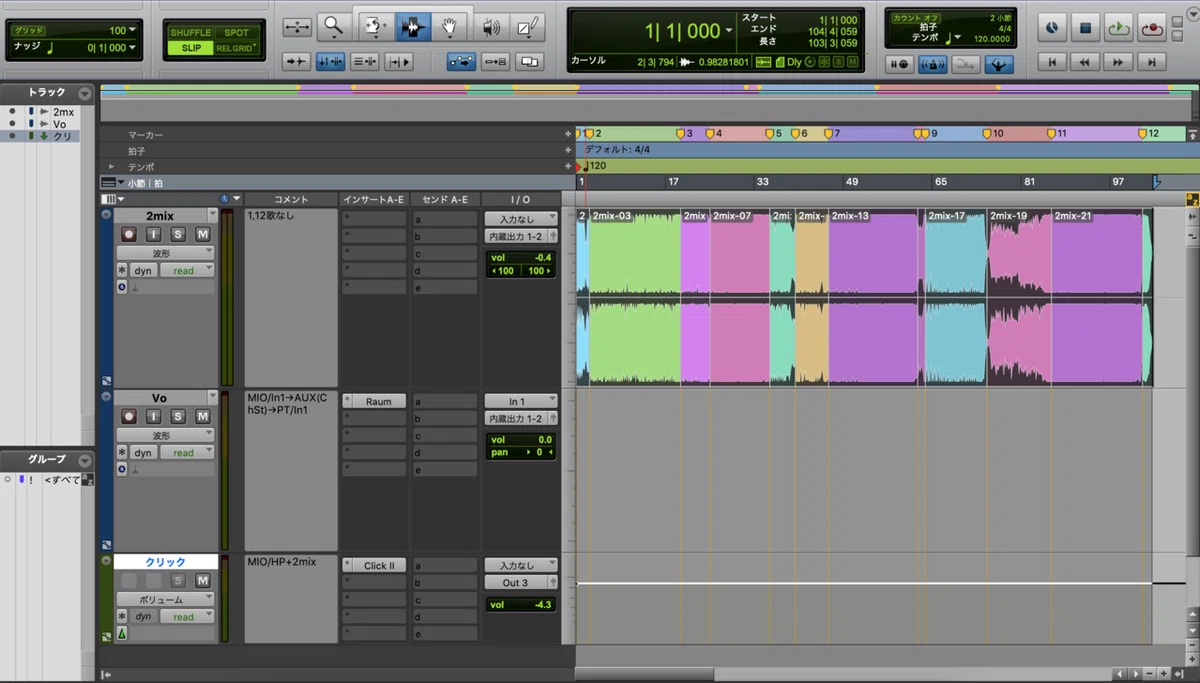The width and height of the screenshot is (1200, 683).
Task: Toggle MIDI Merge button
Action: 966,64
